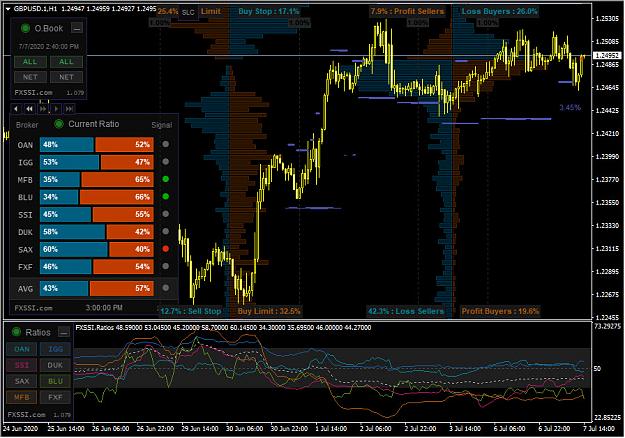Click the double-left rewind arrow button
The width and height of the screenshot is (625, 438).
tap(29, 108)
